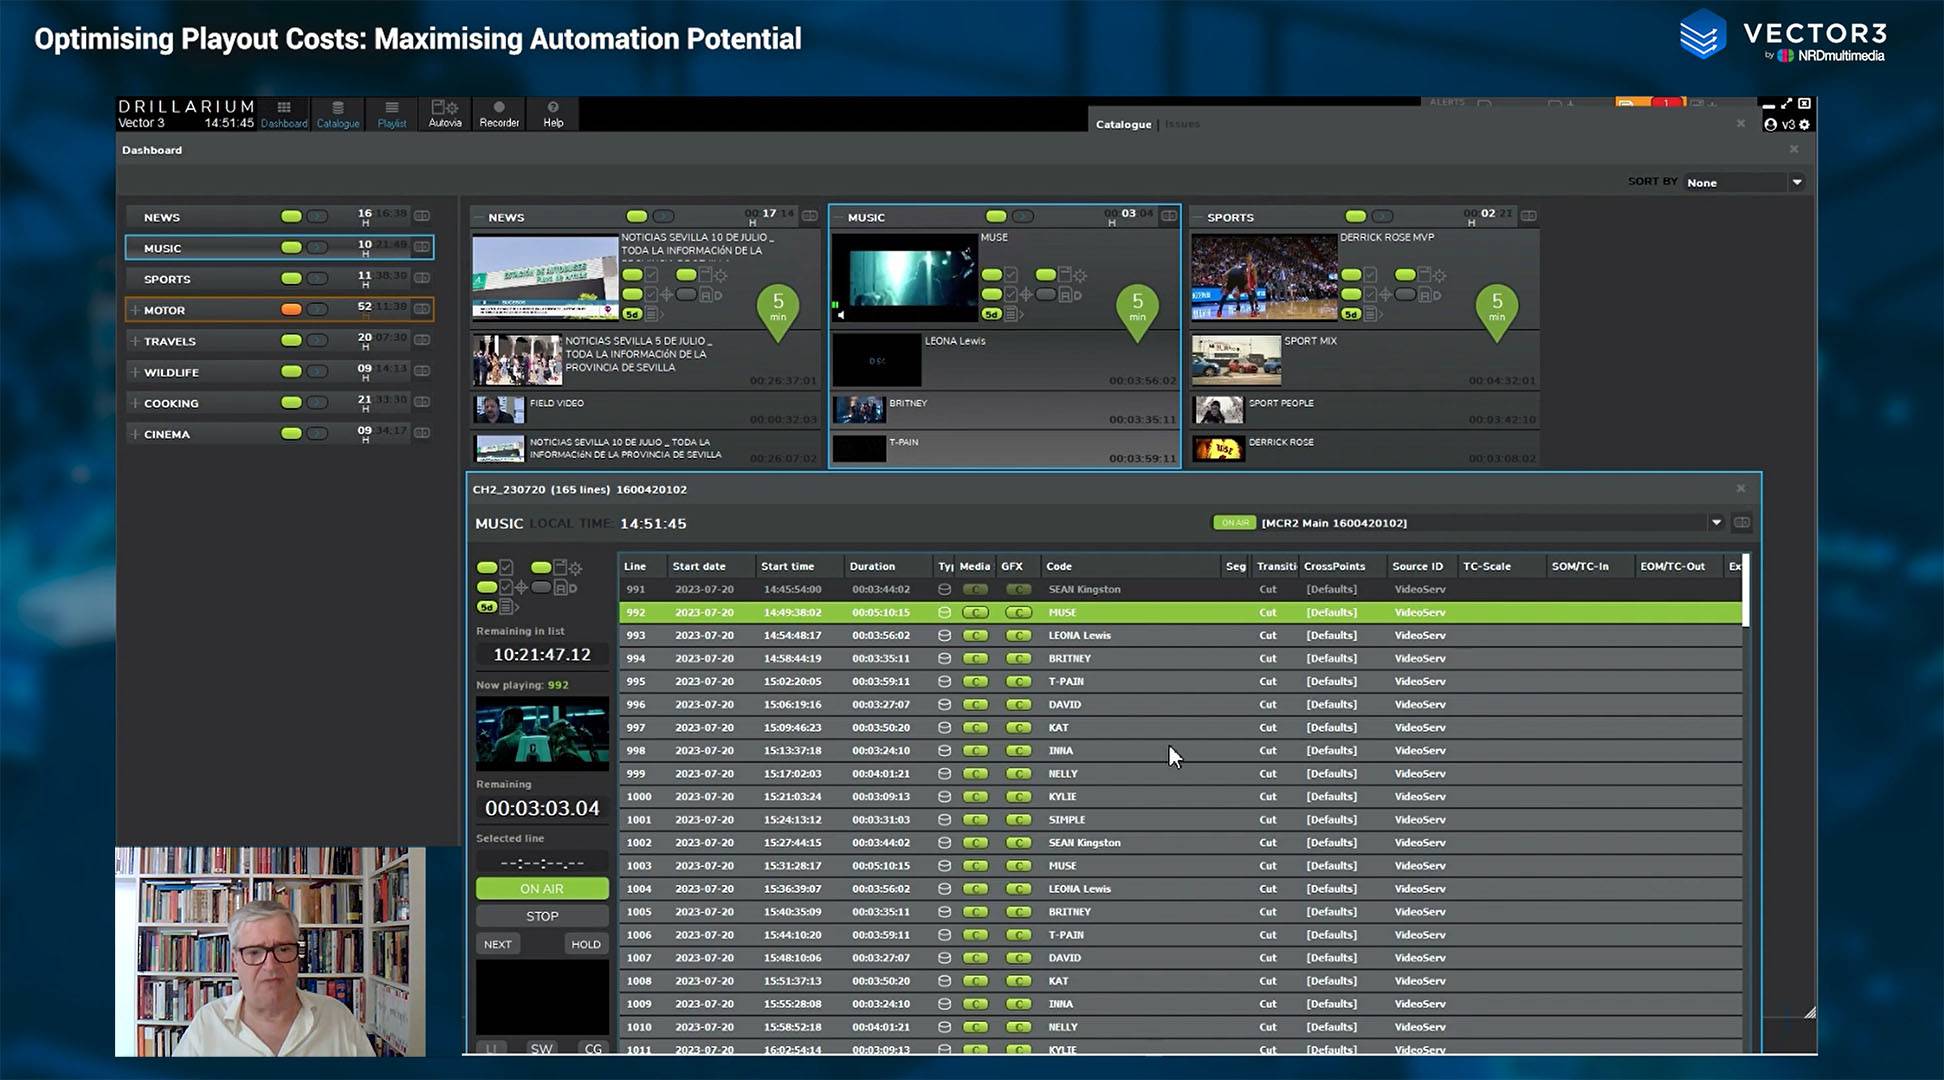Expand the TRAVELS channel row
Image resolution: width=1944 pixels, height=1080 pixels.
point(135,341)
